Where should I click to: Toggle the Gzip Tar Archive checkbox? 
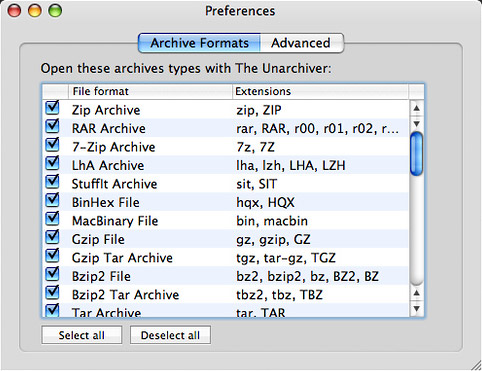pos(52,256)
